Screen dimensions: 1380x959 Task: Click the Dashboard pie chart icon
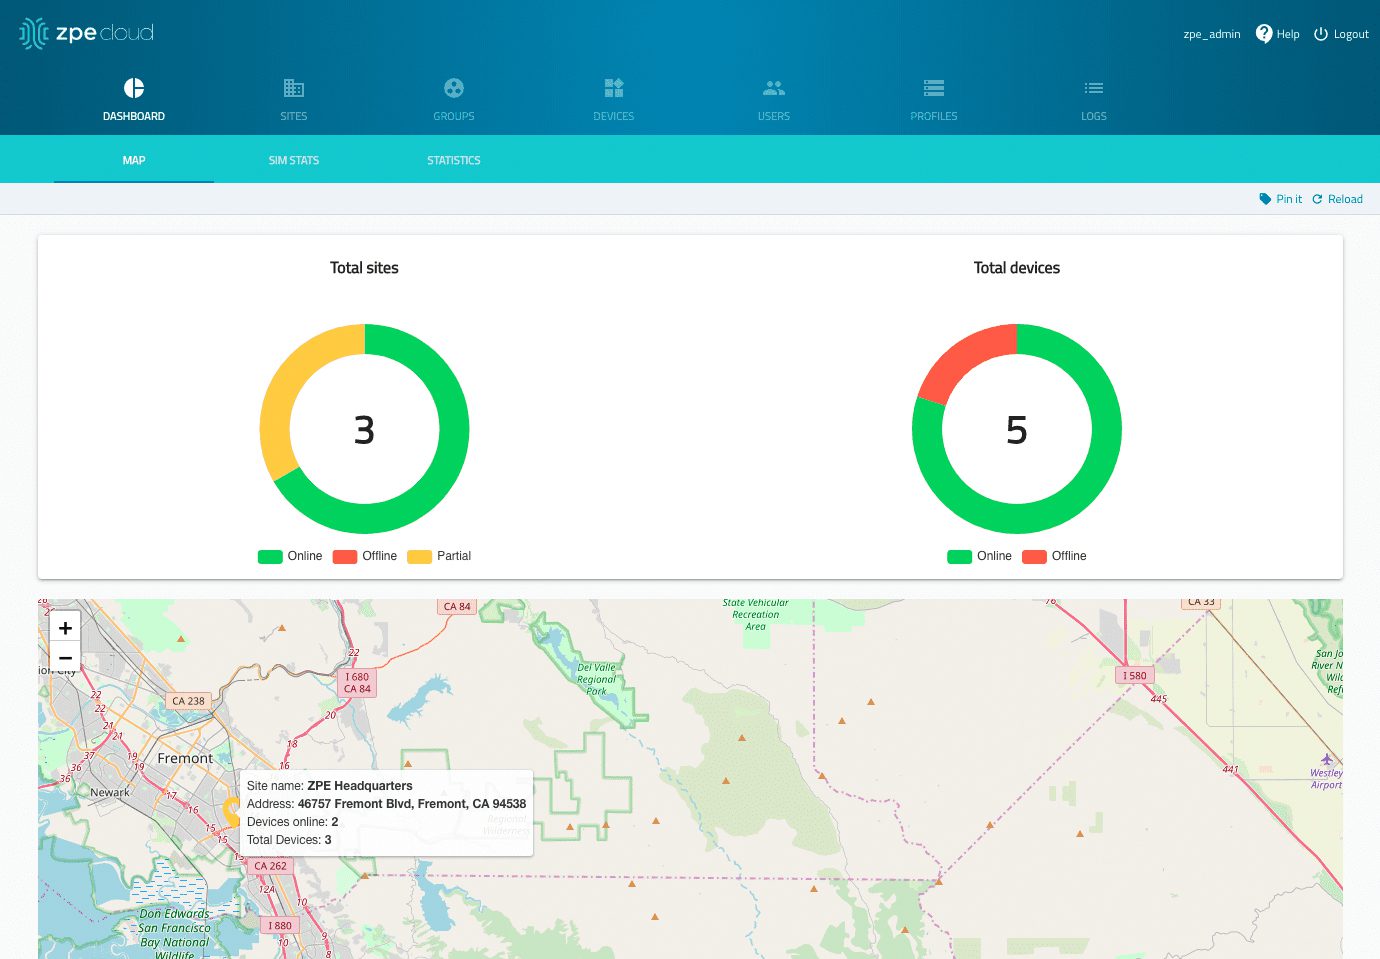134,89
